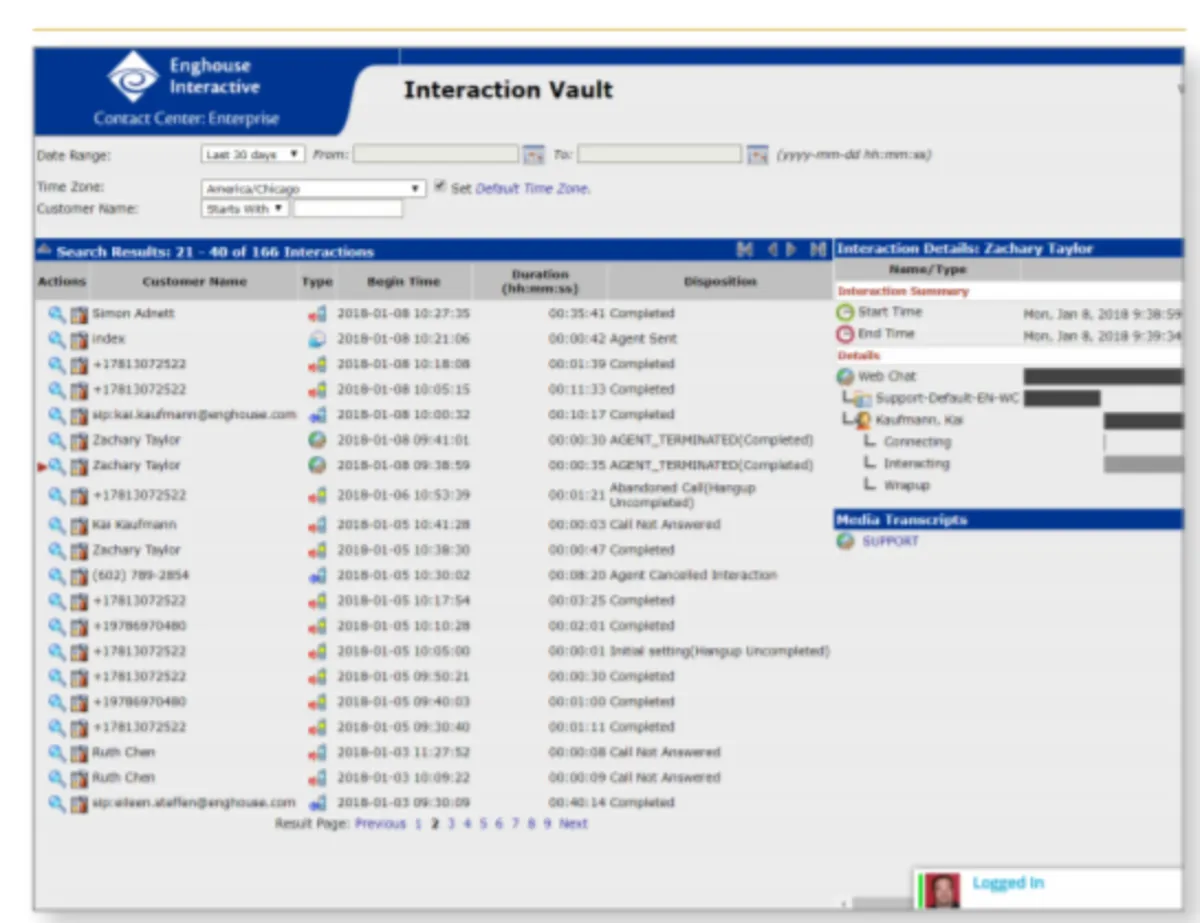Jump to result page 1
Screen dimensions: 1200x923
tap(418, 824)
